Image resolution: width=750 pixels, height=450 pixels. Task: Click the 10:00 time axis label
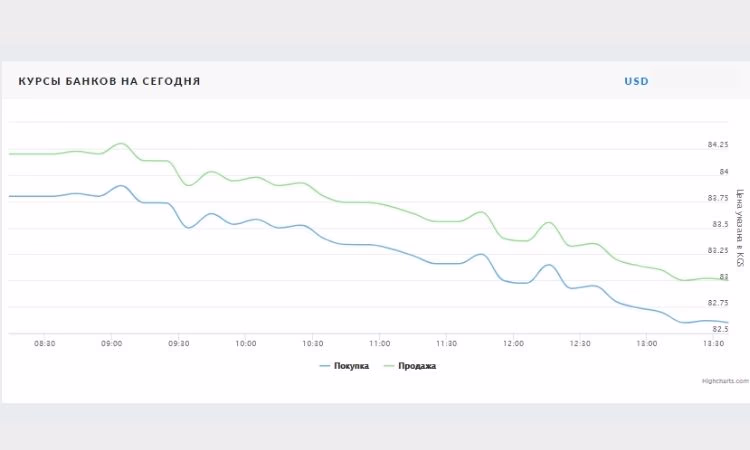245,343
